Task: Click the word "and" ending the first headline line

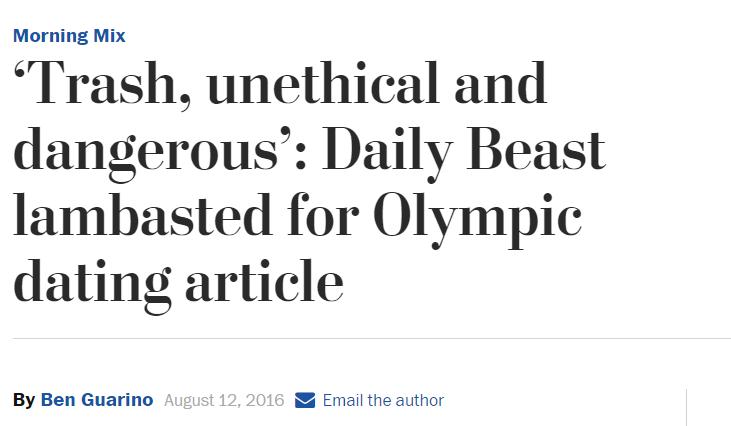Action: coord(500,82)
